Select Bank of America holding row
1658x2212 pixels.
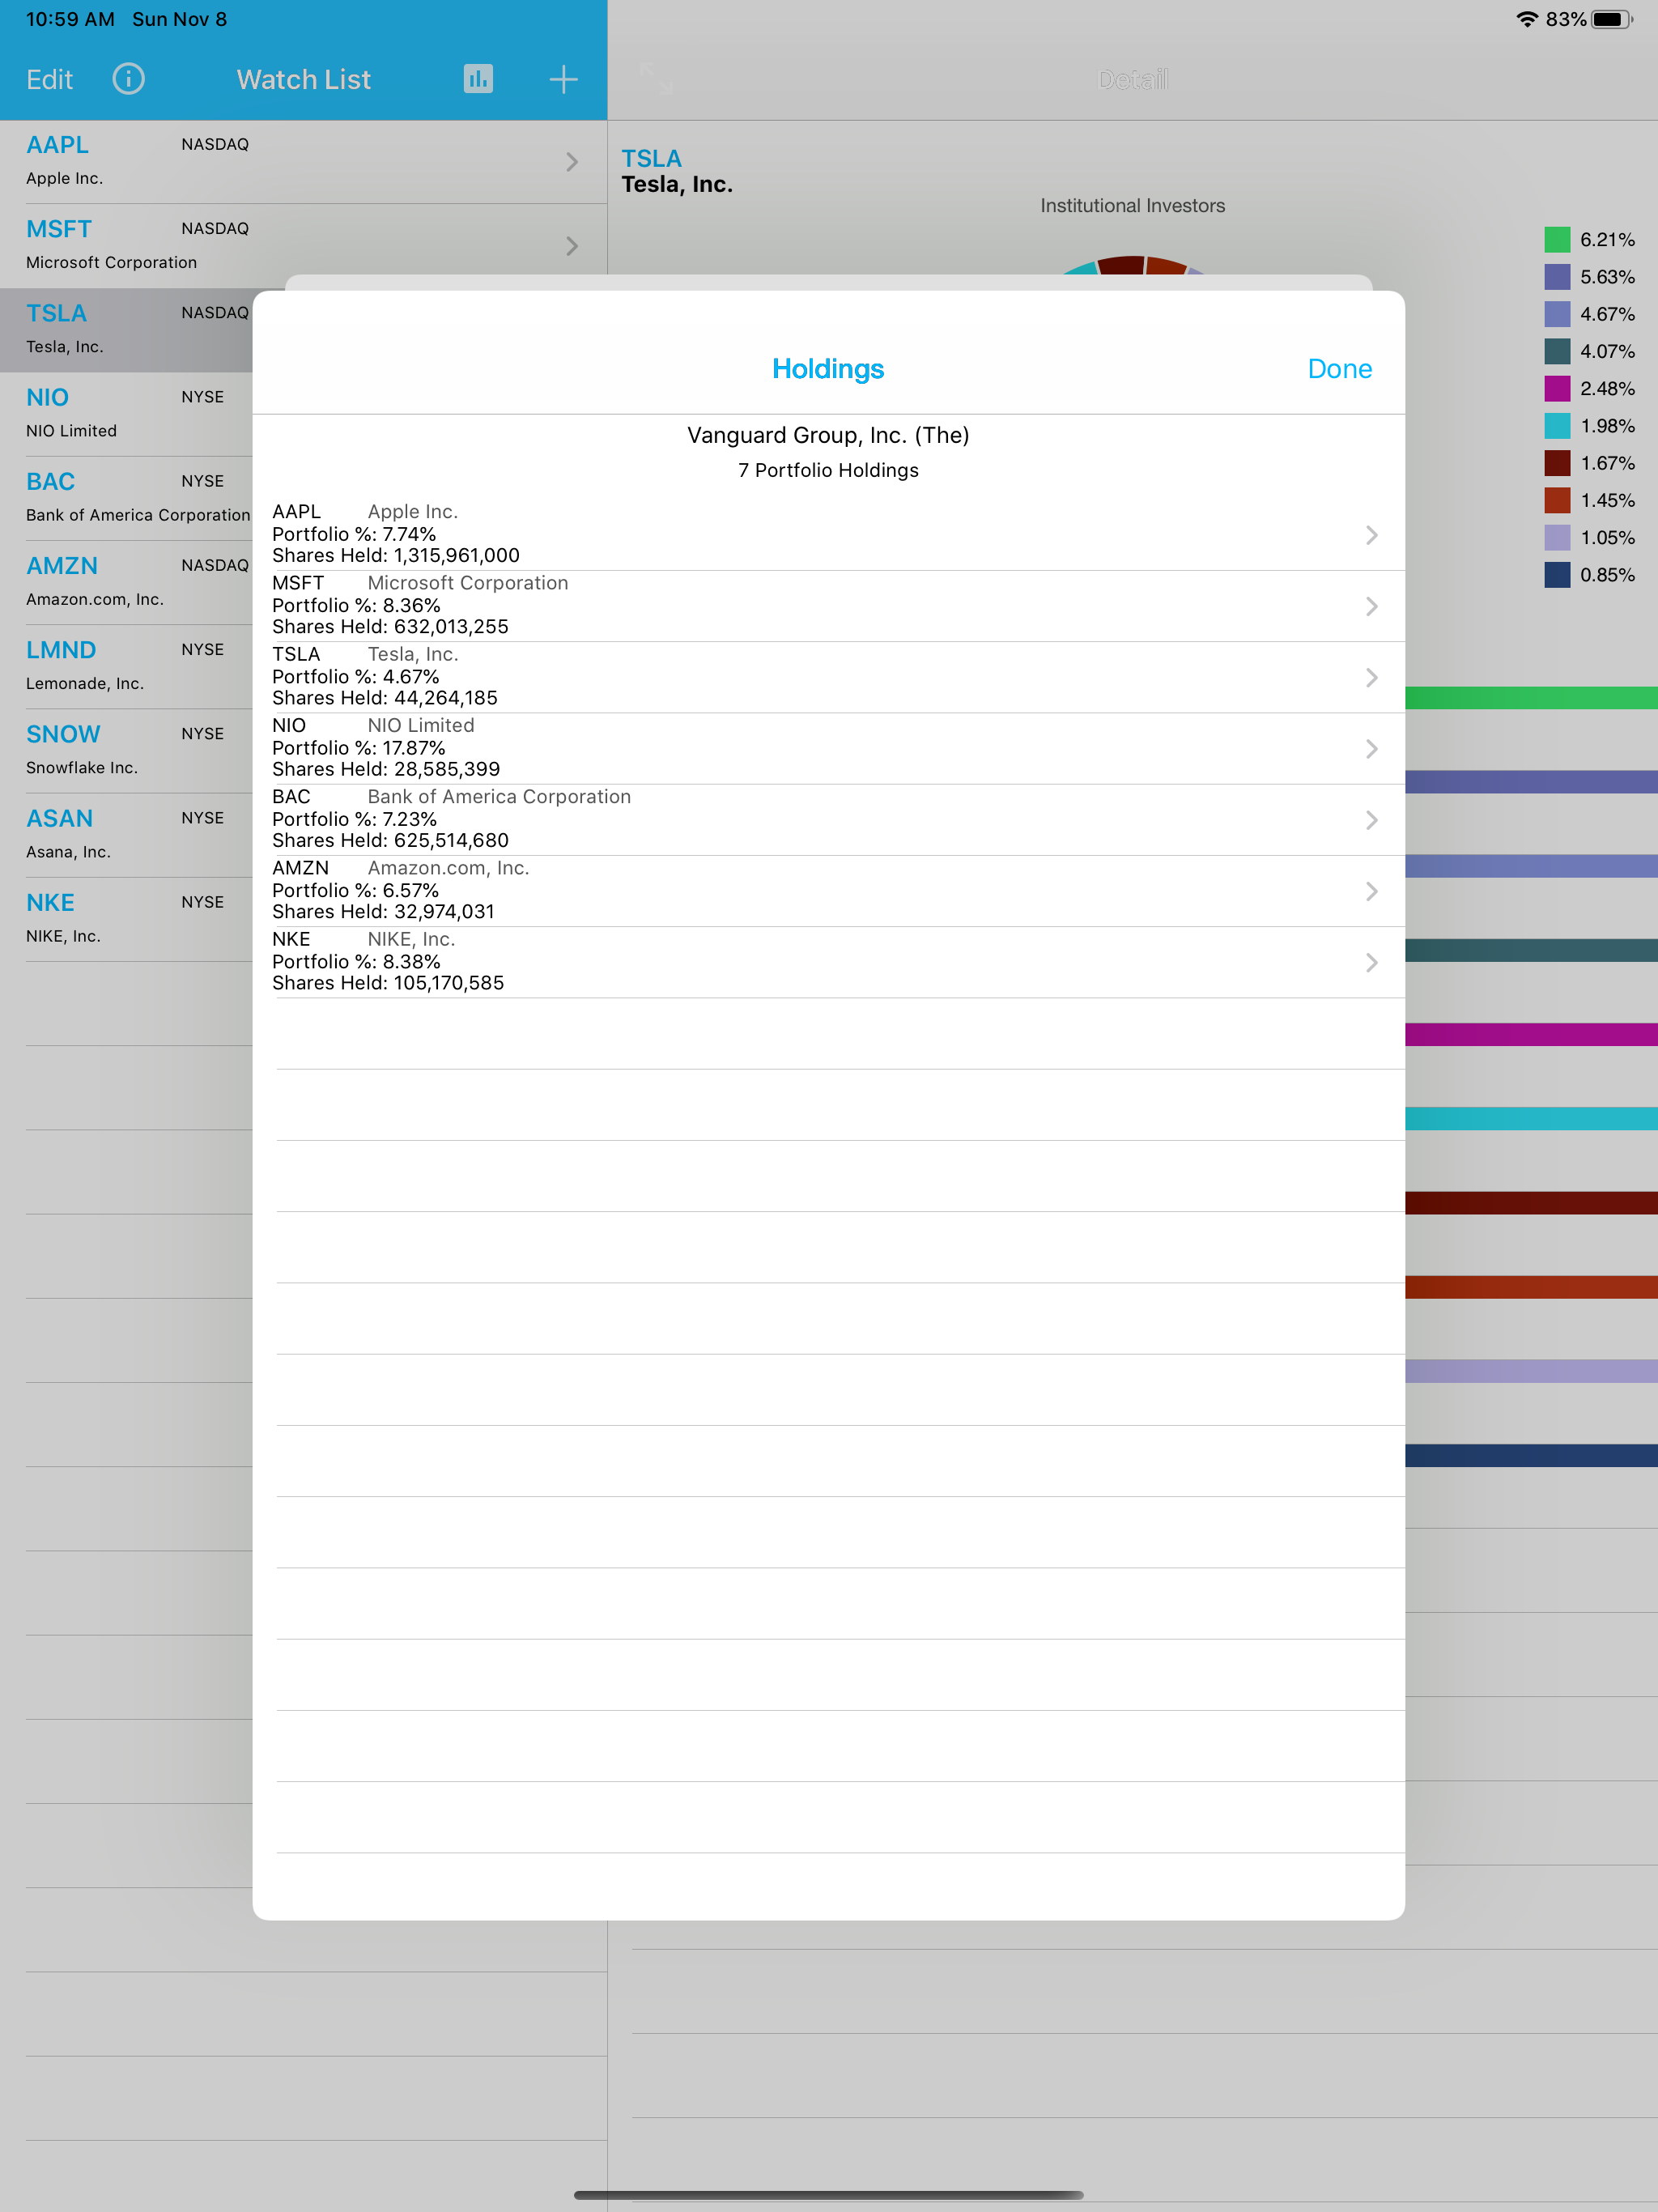click(828, 820)
